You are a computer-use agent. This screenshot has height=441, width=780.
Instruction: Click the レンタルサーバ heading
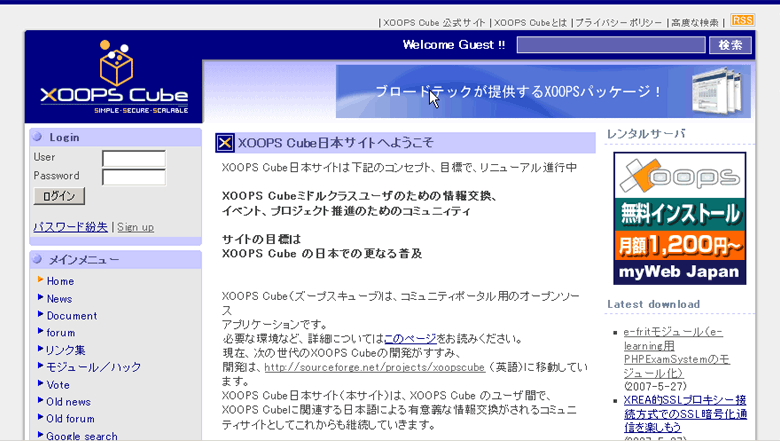point(646,134)
